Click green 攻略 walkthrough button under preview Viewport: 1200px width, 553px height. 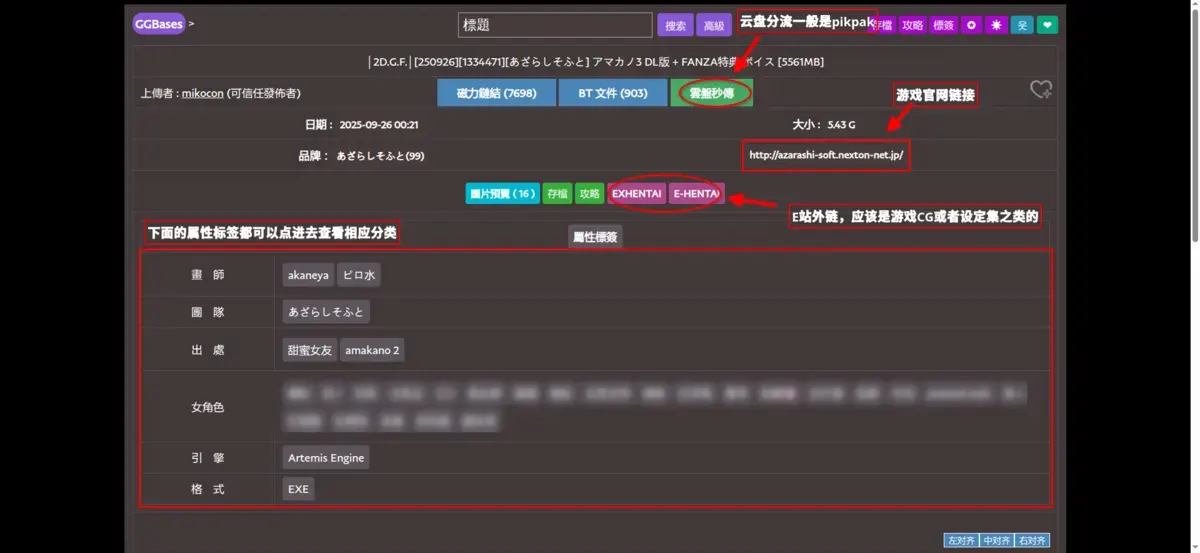[590, 193]
